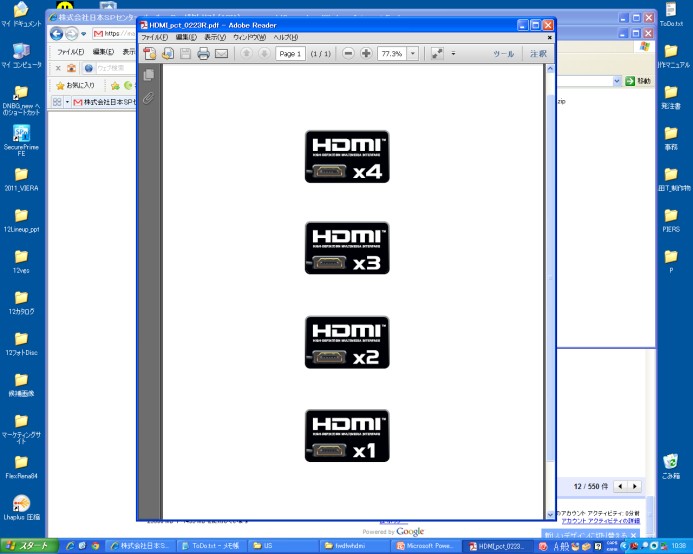Click the スタート button
Screen dimensions: 693x554
pos(29,546)
